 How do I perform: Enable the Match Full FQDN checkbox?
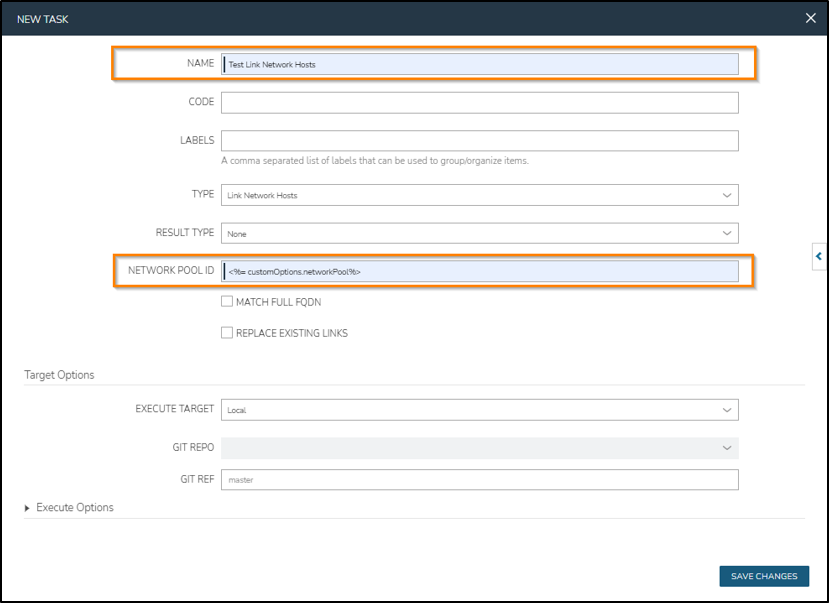coord(227,301)
